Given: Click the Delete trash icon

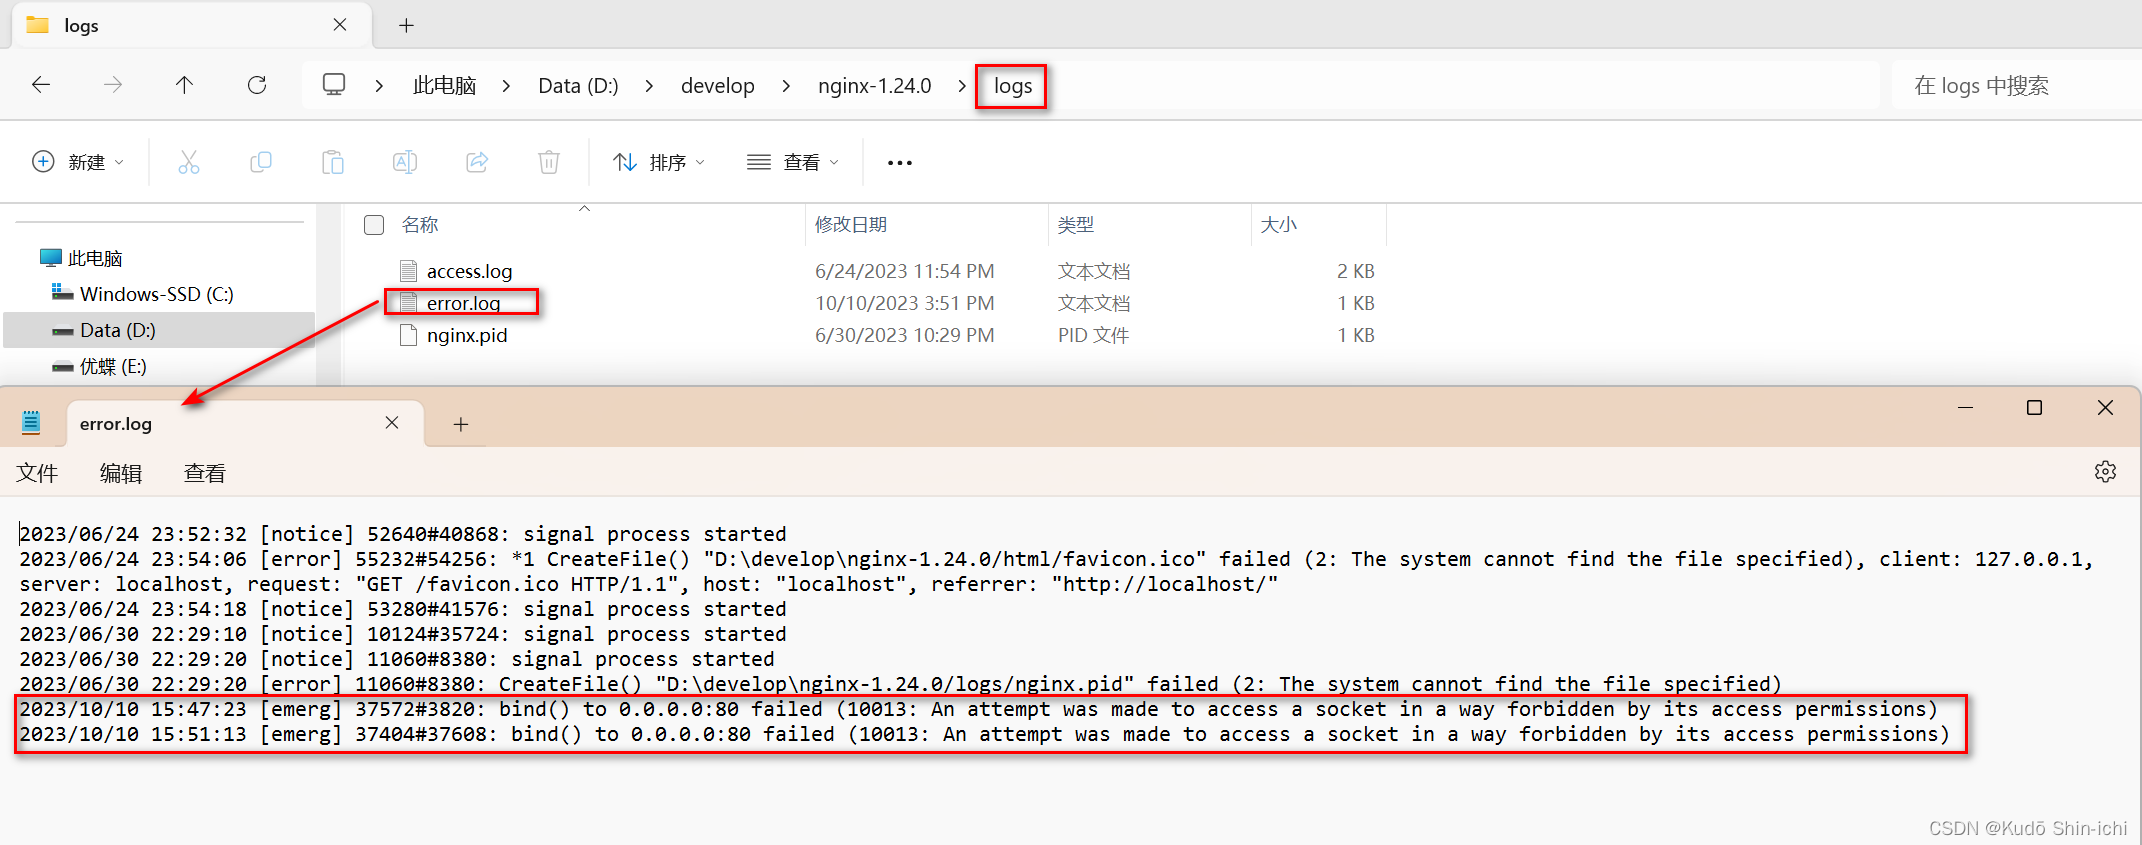Looking at the screenshot, I should tap(549, 162).
